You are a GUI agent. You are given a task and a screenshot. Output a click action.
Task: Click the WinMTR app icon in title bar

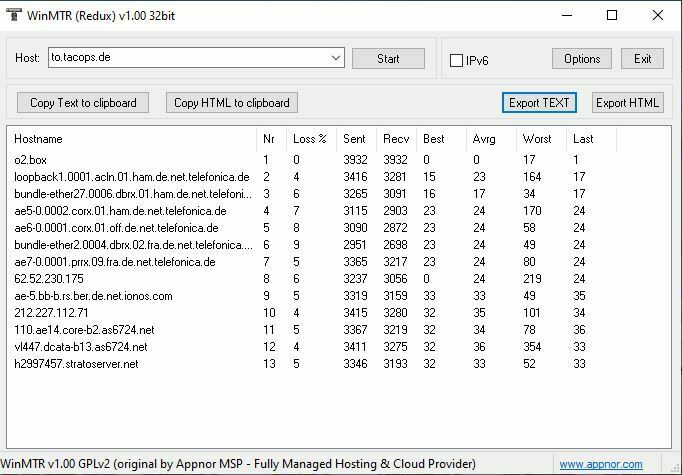[x=13, y=15]
